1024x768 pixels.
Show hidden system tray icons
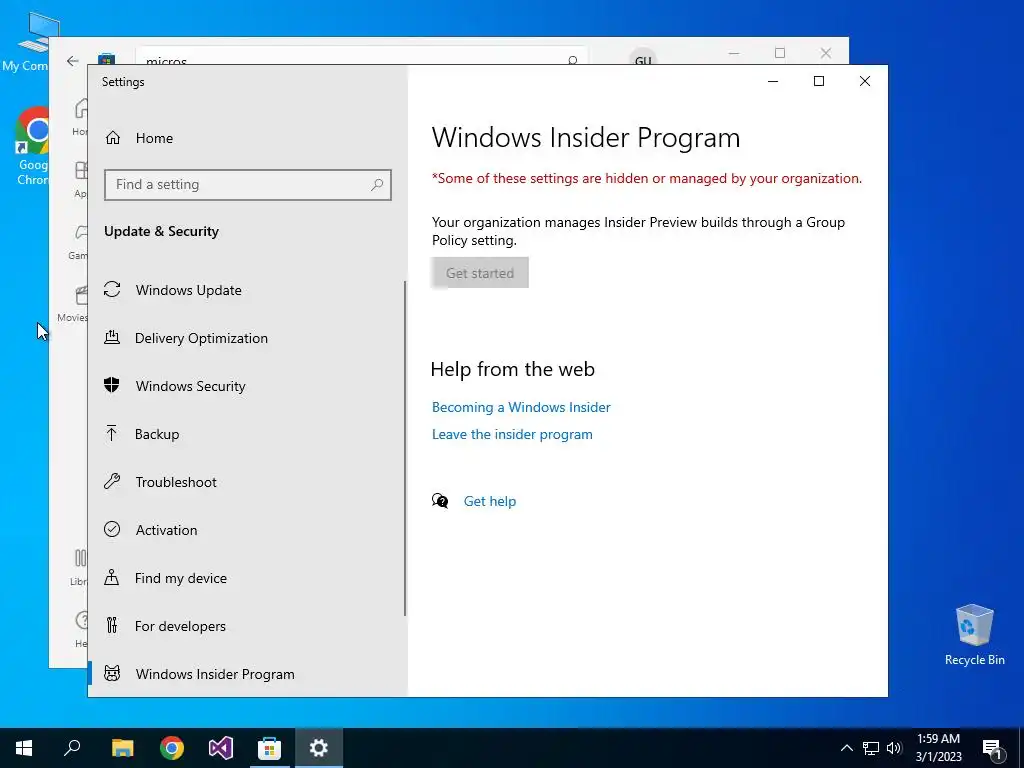pyautogui.click(x=846, y=748)
